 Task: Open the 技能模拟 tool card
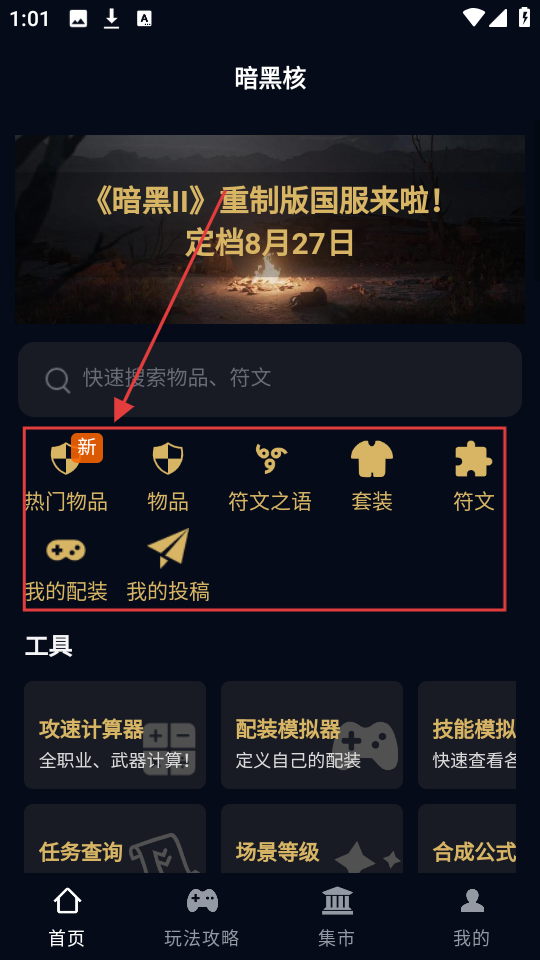[x=467, y=735]
